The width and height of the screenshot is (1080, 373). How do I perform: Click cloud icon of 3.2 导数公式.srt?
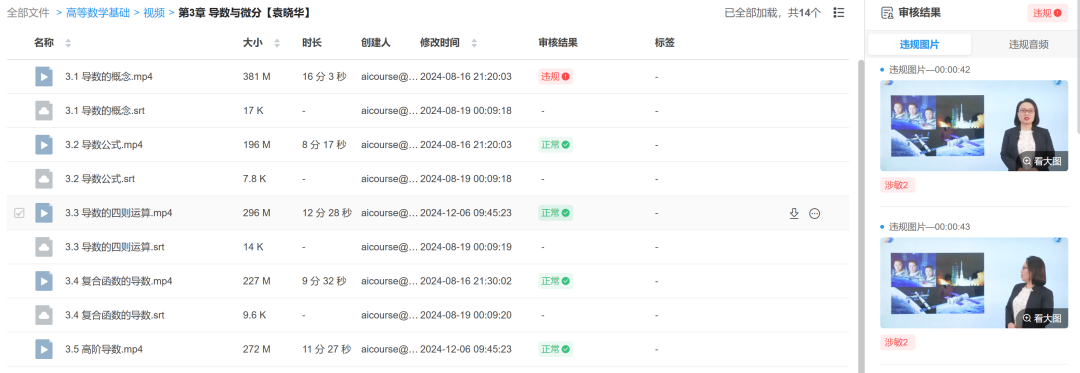click(x=44, y=179)
